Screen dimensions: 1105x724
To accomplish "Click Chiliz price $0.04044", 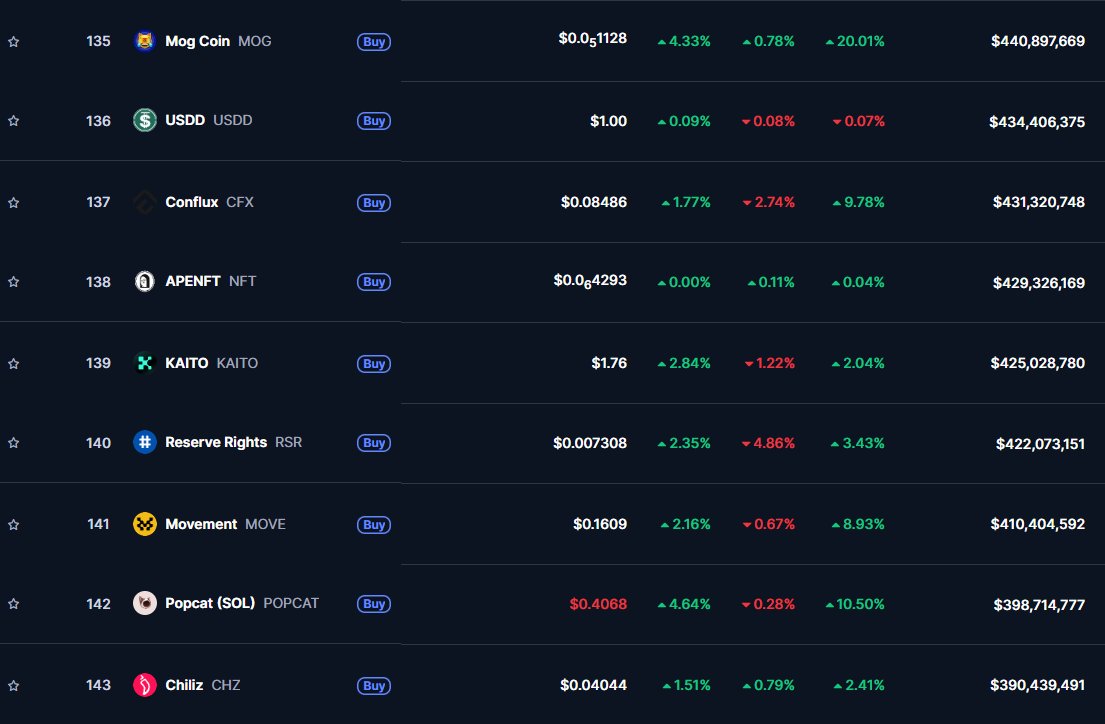I will tap(593, 685).
